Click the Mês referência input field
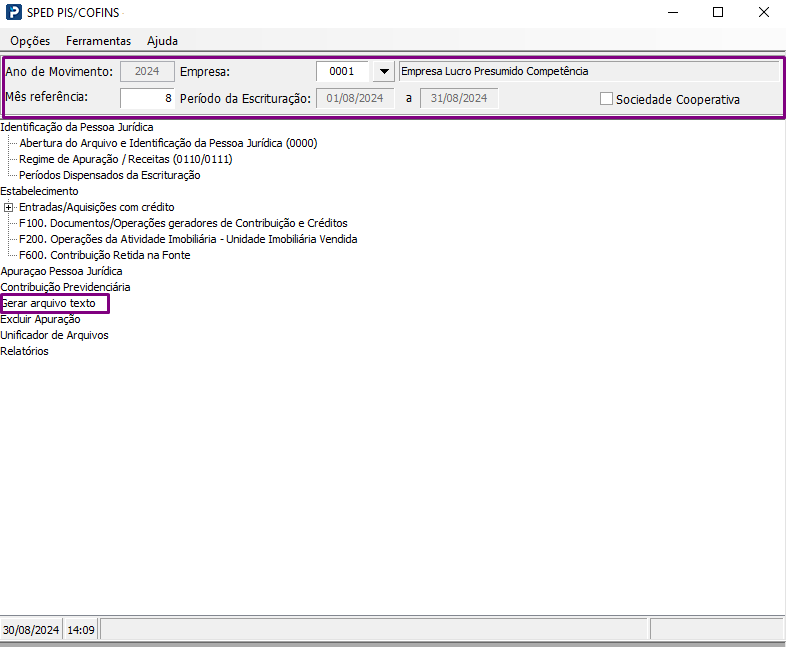The width and height of the screenshot is (786, 647). pos(147,98)
